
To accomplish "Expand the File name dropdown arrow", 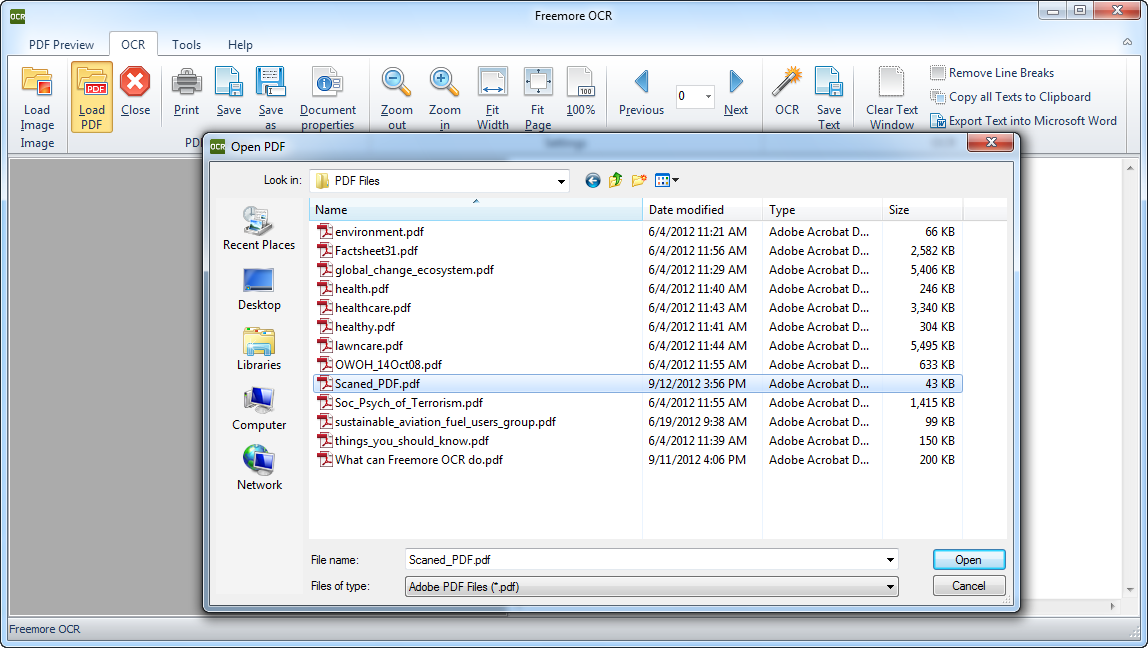I will [x=890, y=560].
